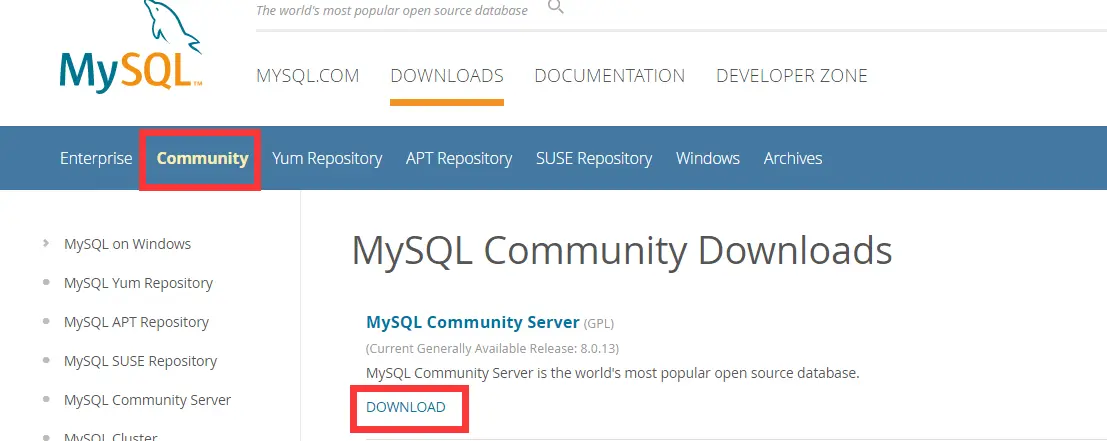Select the DOWNLOADS tab

[x=447, y=75]
